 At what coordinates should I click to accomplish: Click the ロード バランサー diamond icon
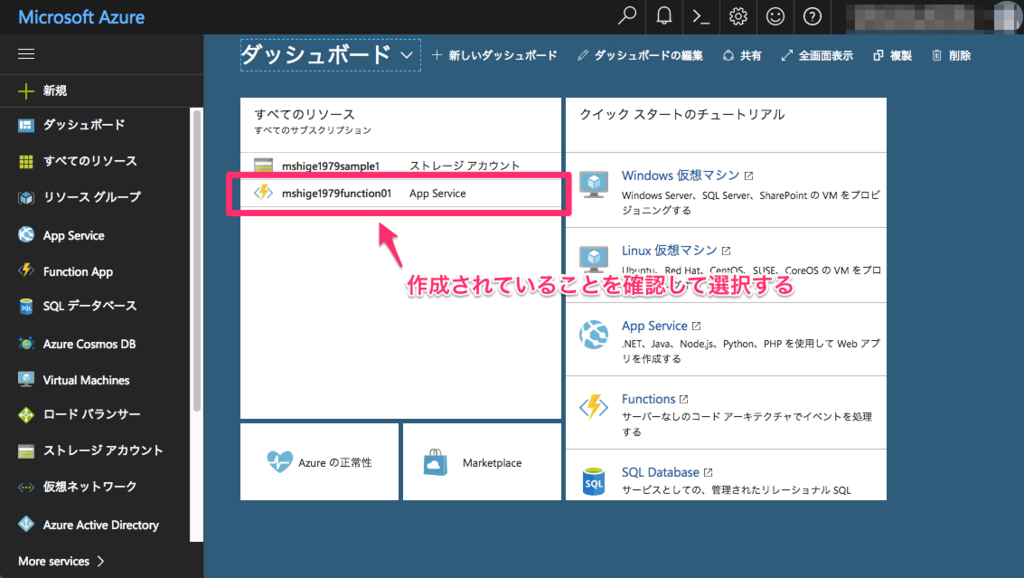(26, 415)
